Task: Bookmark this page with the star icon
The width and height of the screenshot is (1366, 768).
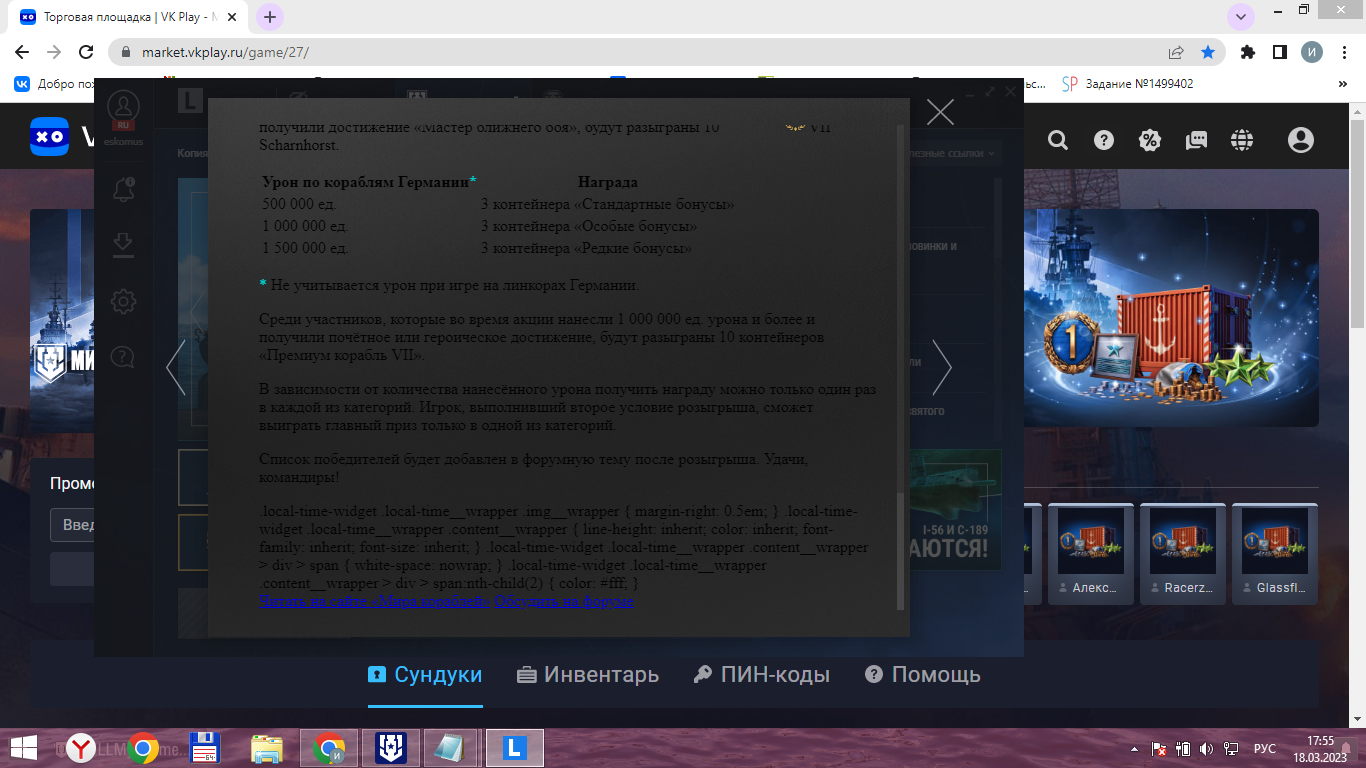Action: pos(1208,52)
